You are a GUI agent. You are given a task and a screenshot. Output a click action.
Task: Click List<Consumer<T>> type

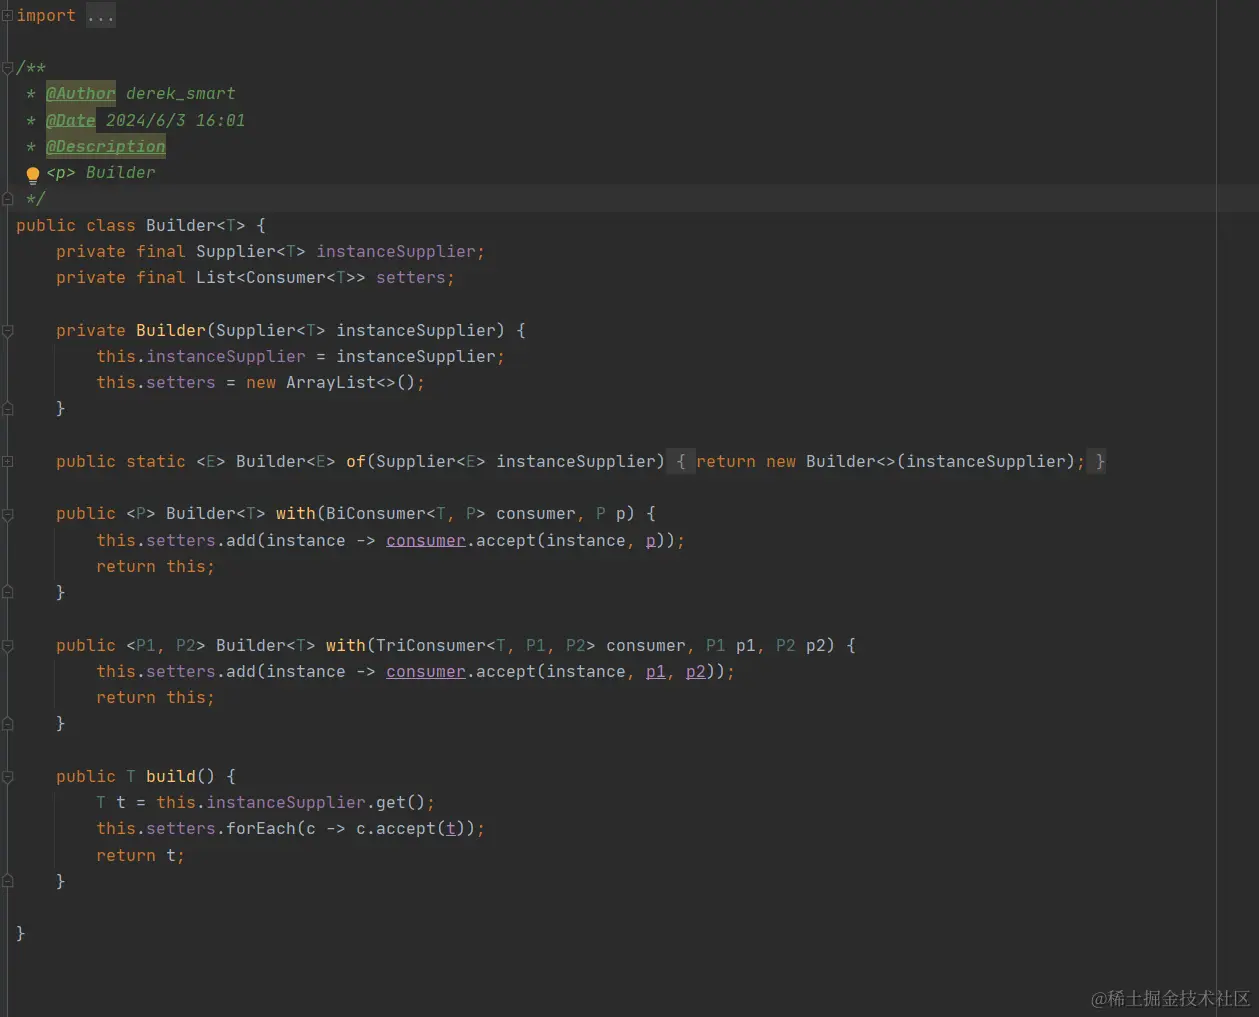[x=281, y=277]
